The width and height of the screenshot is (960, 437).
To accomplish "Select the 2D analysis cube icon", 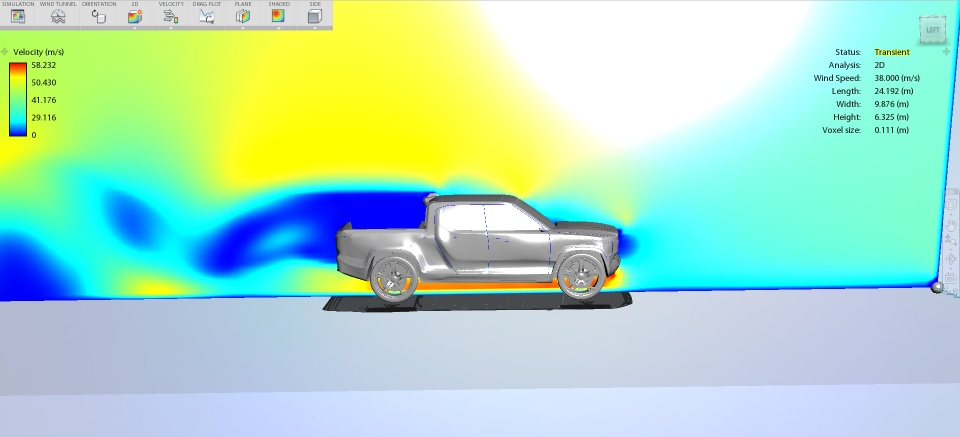I will pyautogui.click(x=135, y=17).
